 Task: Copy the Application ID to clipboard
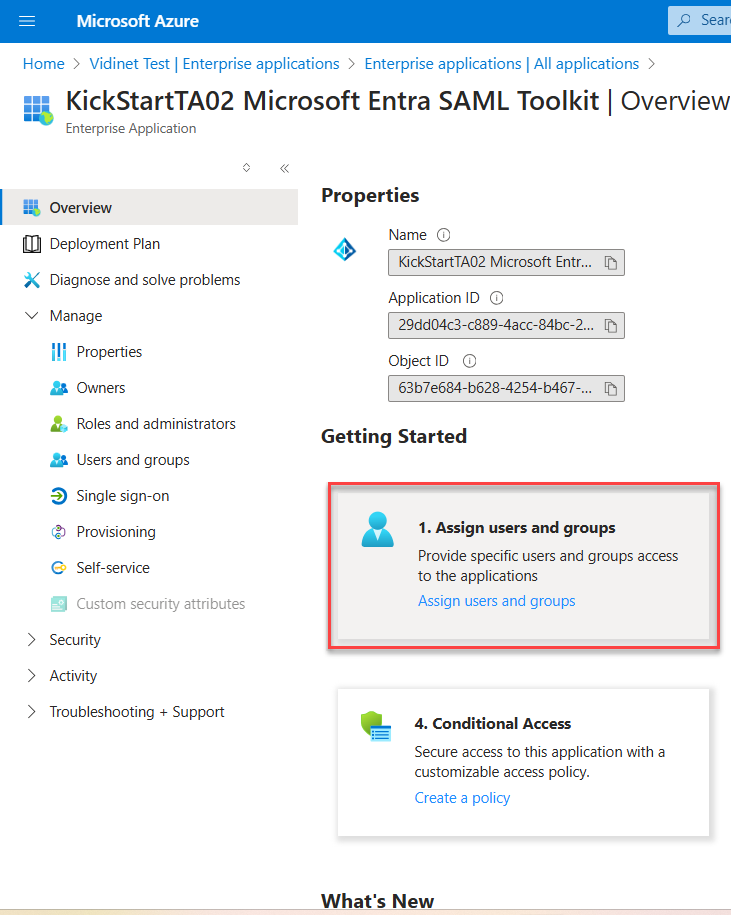pyautogui.click(x=611, y=326)
